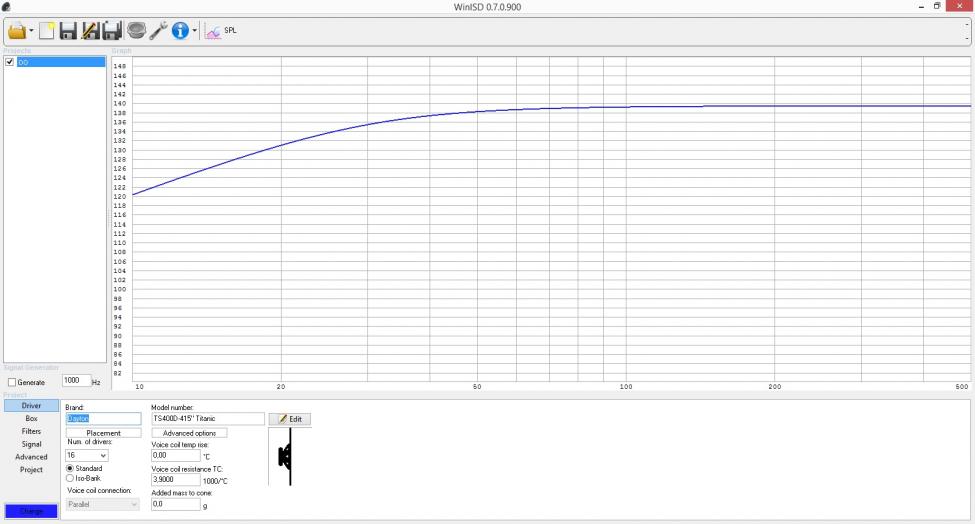Open the Placement button
The height and width of the screenshot is (524, 975).
[x=103, y=433]
